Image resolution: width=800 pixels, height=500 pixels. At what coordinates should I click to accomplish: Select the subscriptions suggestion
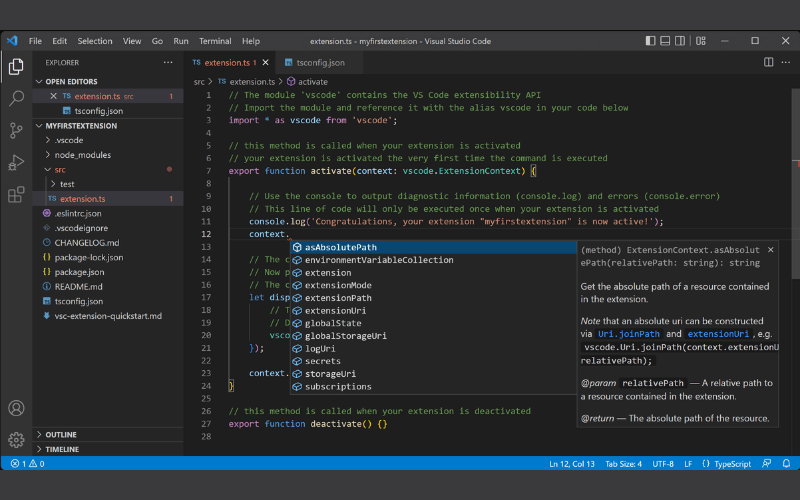(x=433, y=387)
